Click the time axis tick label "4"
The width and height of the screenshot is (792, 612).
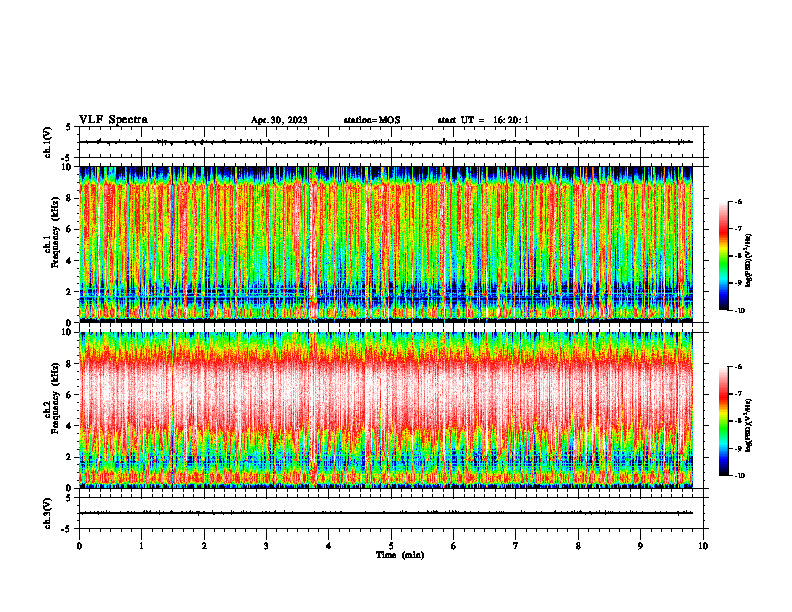[x=329, y=546]
